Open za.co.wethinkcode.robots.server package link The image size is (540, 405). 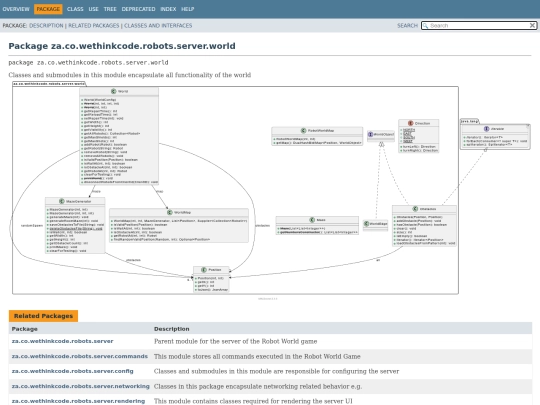click(62, 341)
